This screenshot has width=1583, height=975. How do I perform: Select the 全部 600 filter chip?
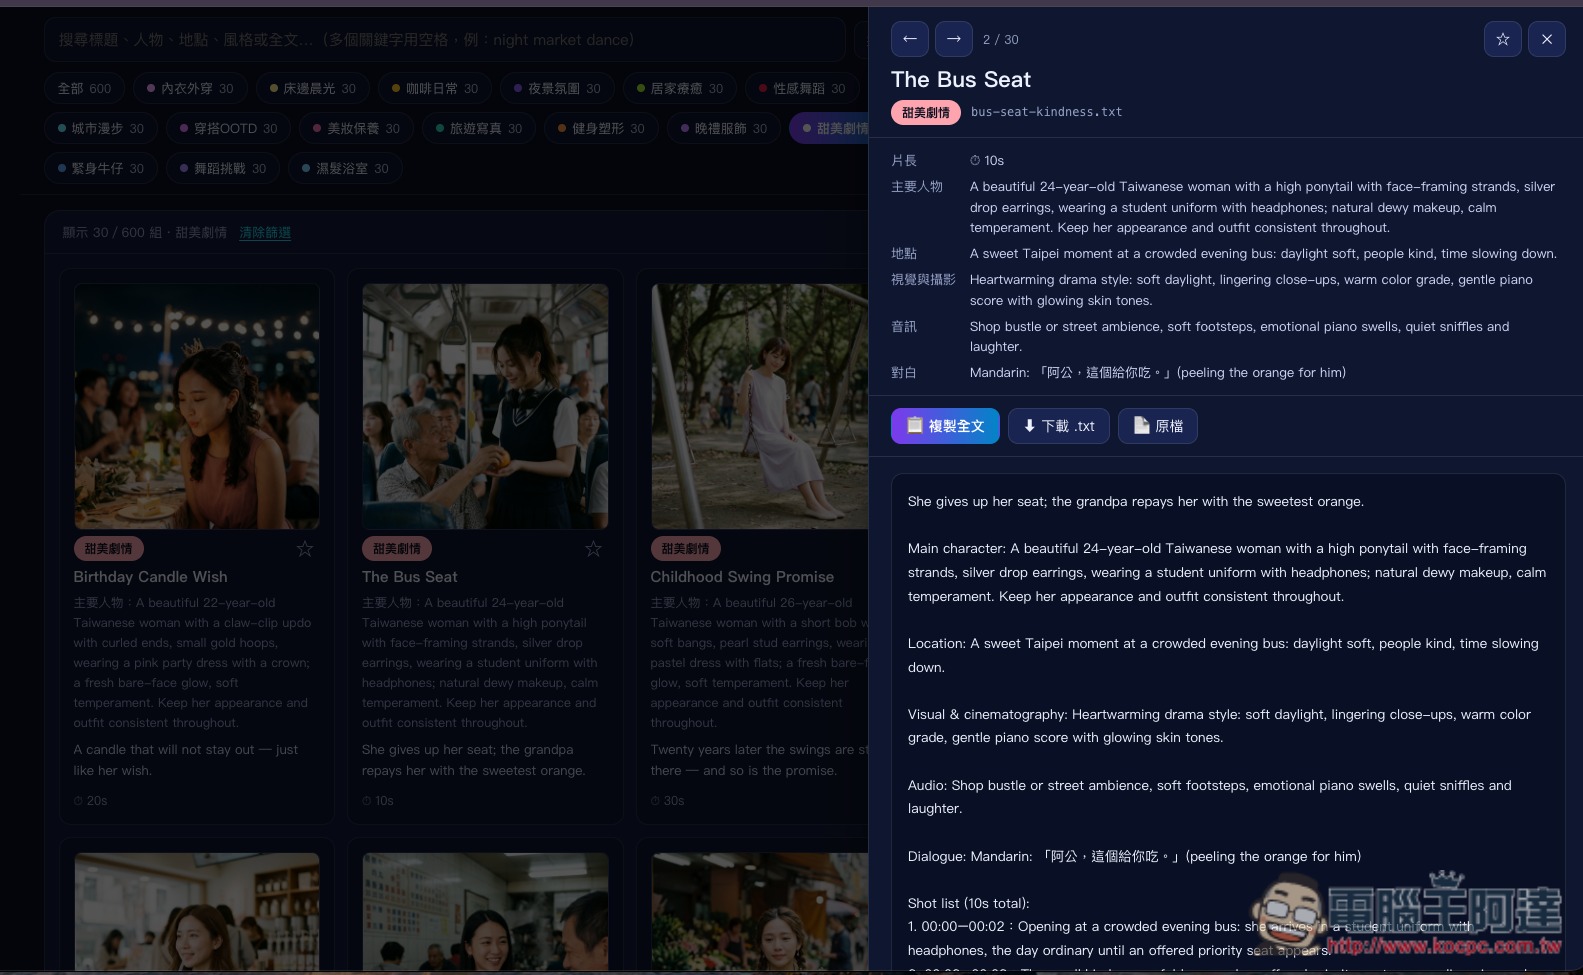coord(84,88)
